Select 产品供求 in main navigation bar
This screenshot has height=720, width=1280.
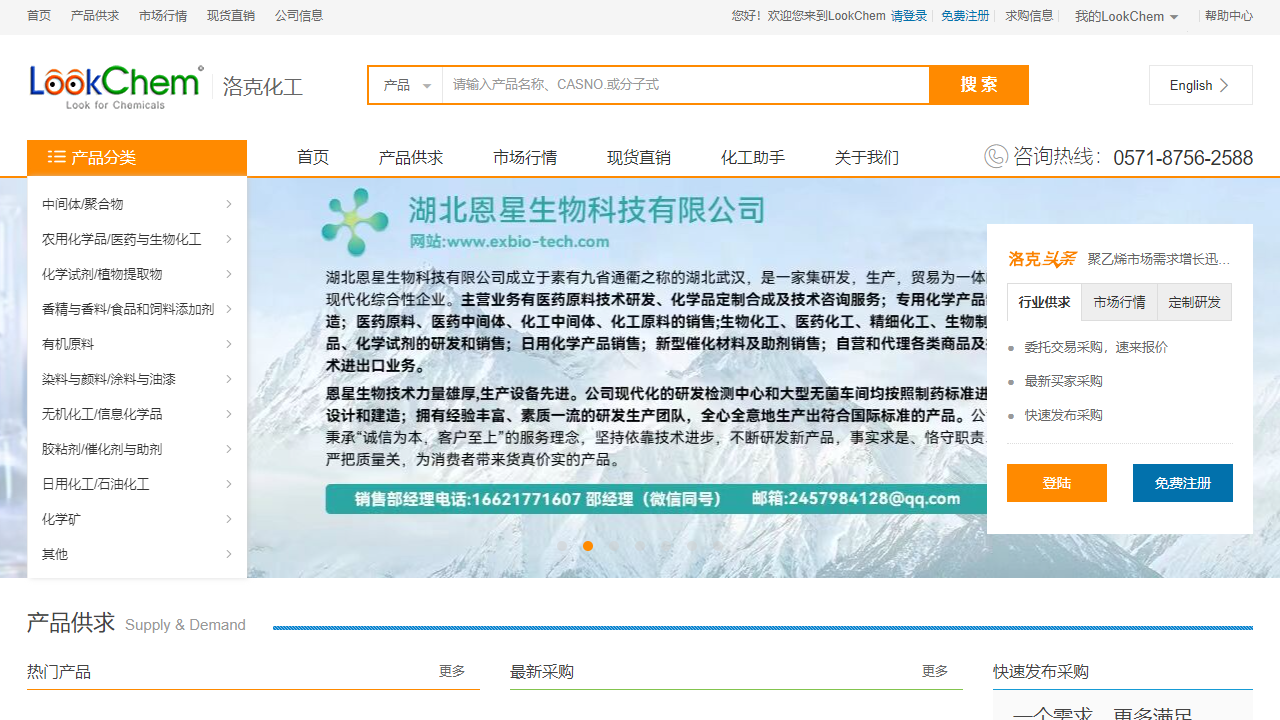(411, 157)
